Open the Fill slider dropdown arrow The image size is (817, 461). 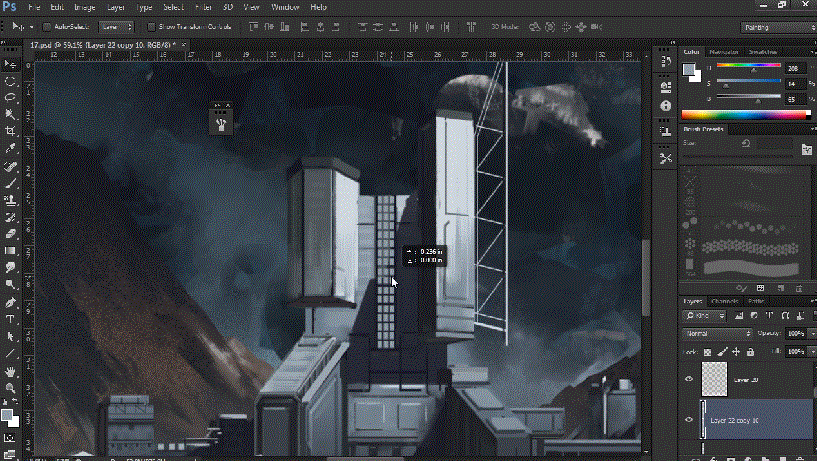[x=813, y=352]
